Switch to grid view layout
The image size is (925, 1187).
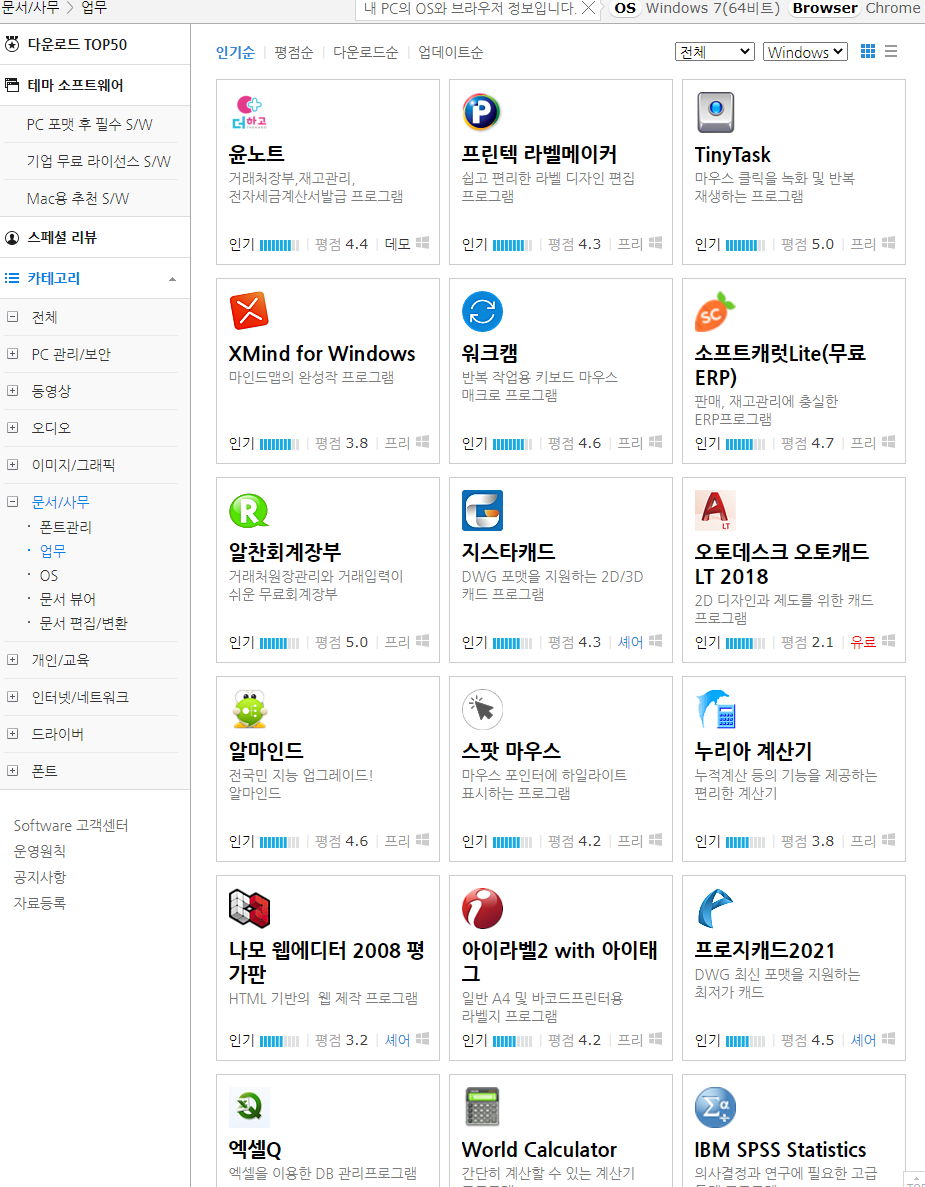tap(867, 51)
